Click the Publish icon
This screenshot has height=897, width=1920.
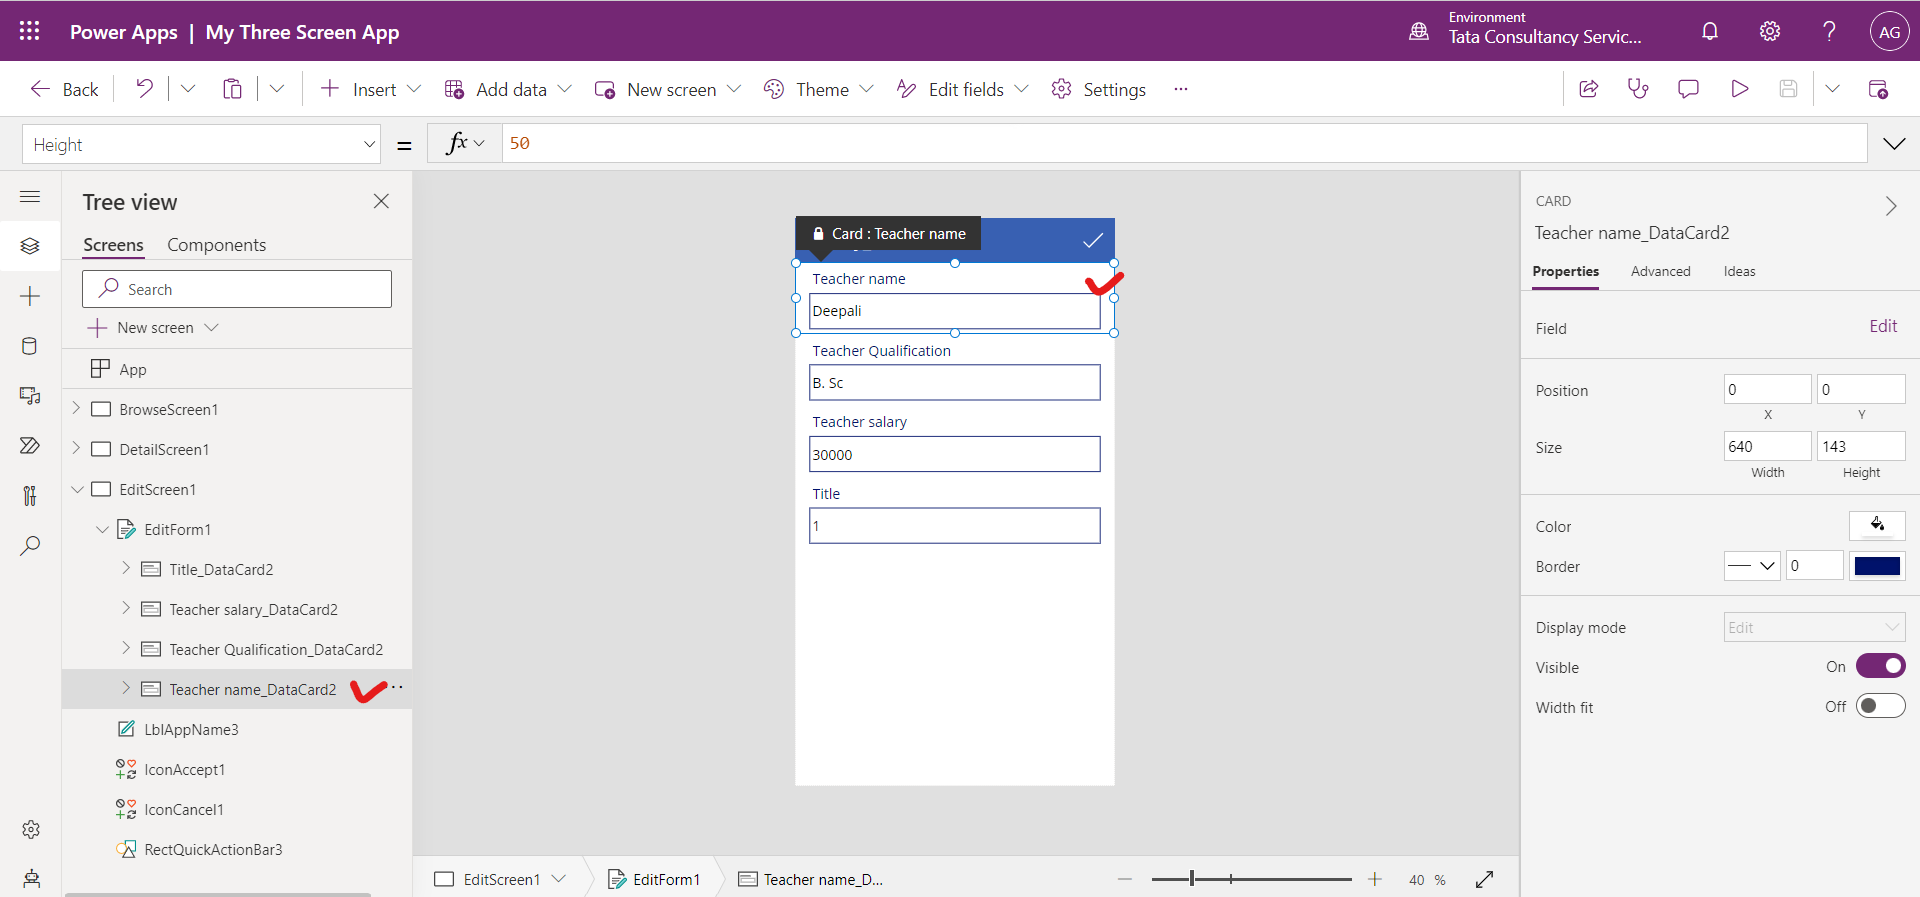pyautogui.click(x=1878, y=89)
